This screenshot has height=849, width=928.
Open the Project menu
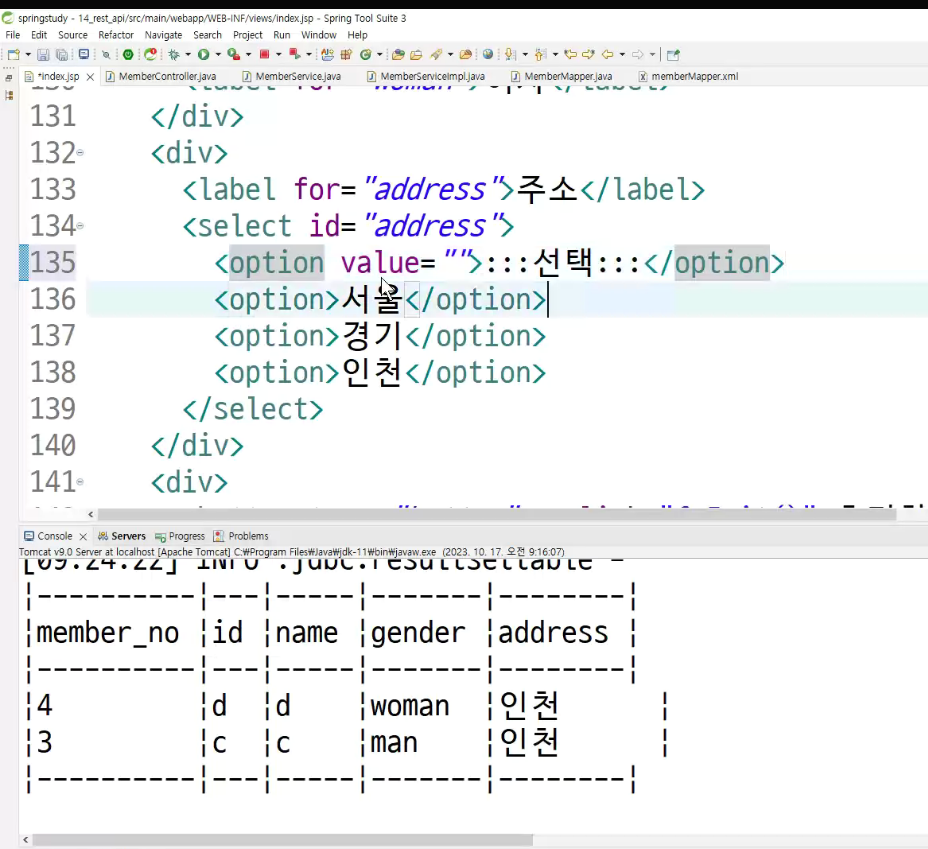(x=247, y=35)
